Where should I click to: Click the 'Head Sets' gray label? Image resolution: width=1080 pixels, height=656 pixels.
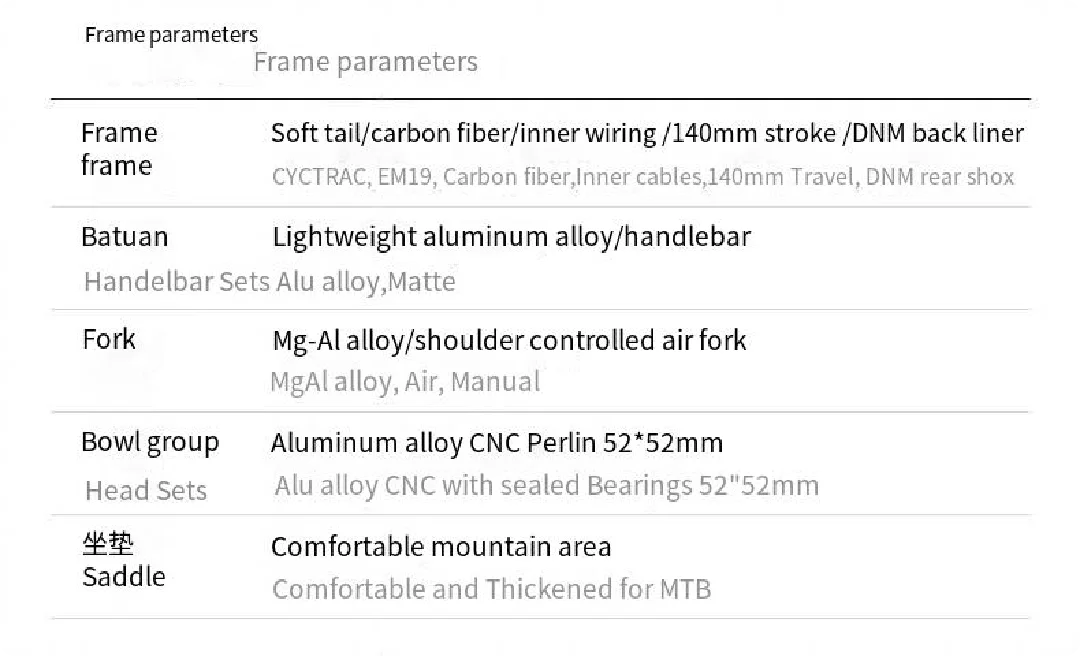click(x=145, y=491)
